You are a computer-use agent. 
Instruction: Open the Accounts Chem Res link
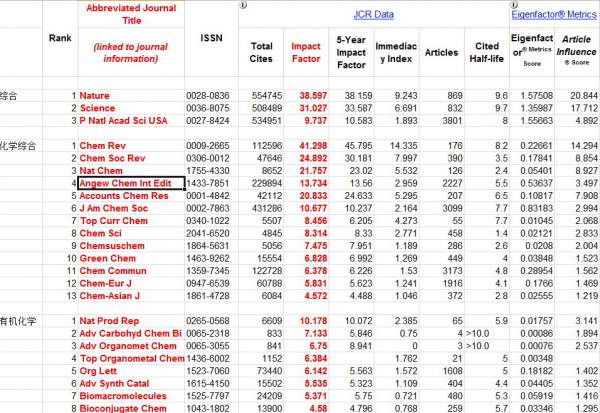(x=124, y=196)
